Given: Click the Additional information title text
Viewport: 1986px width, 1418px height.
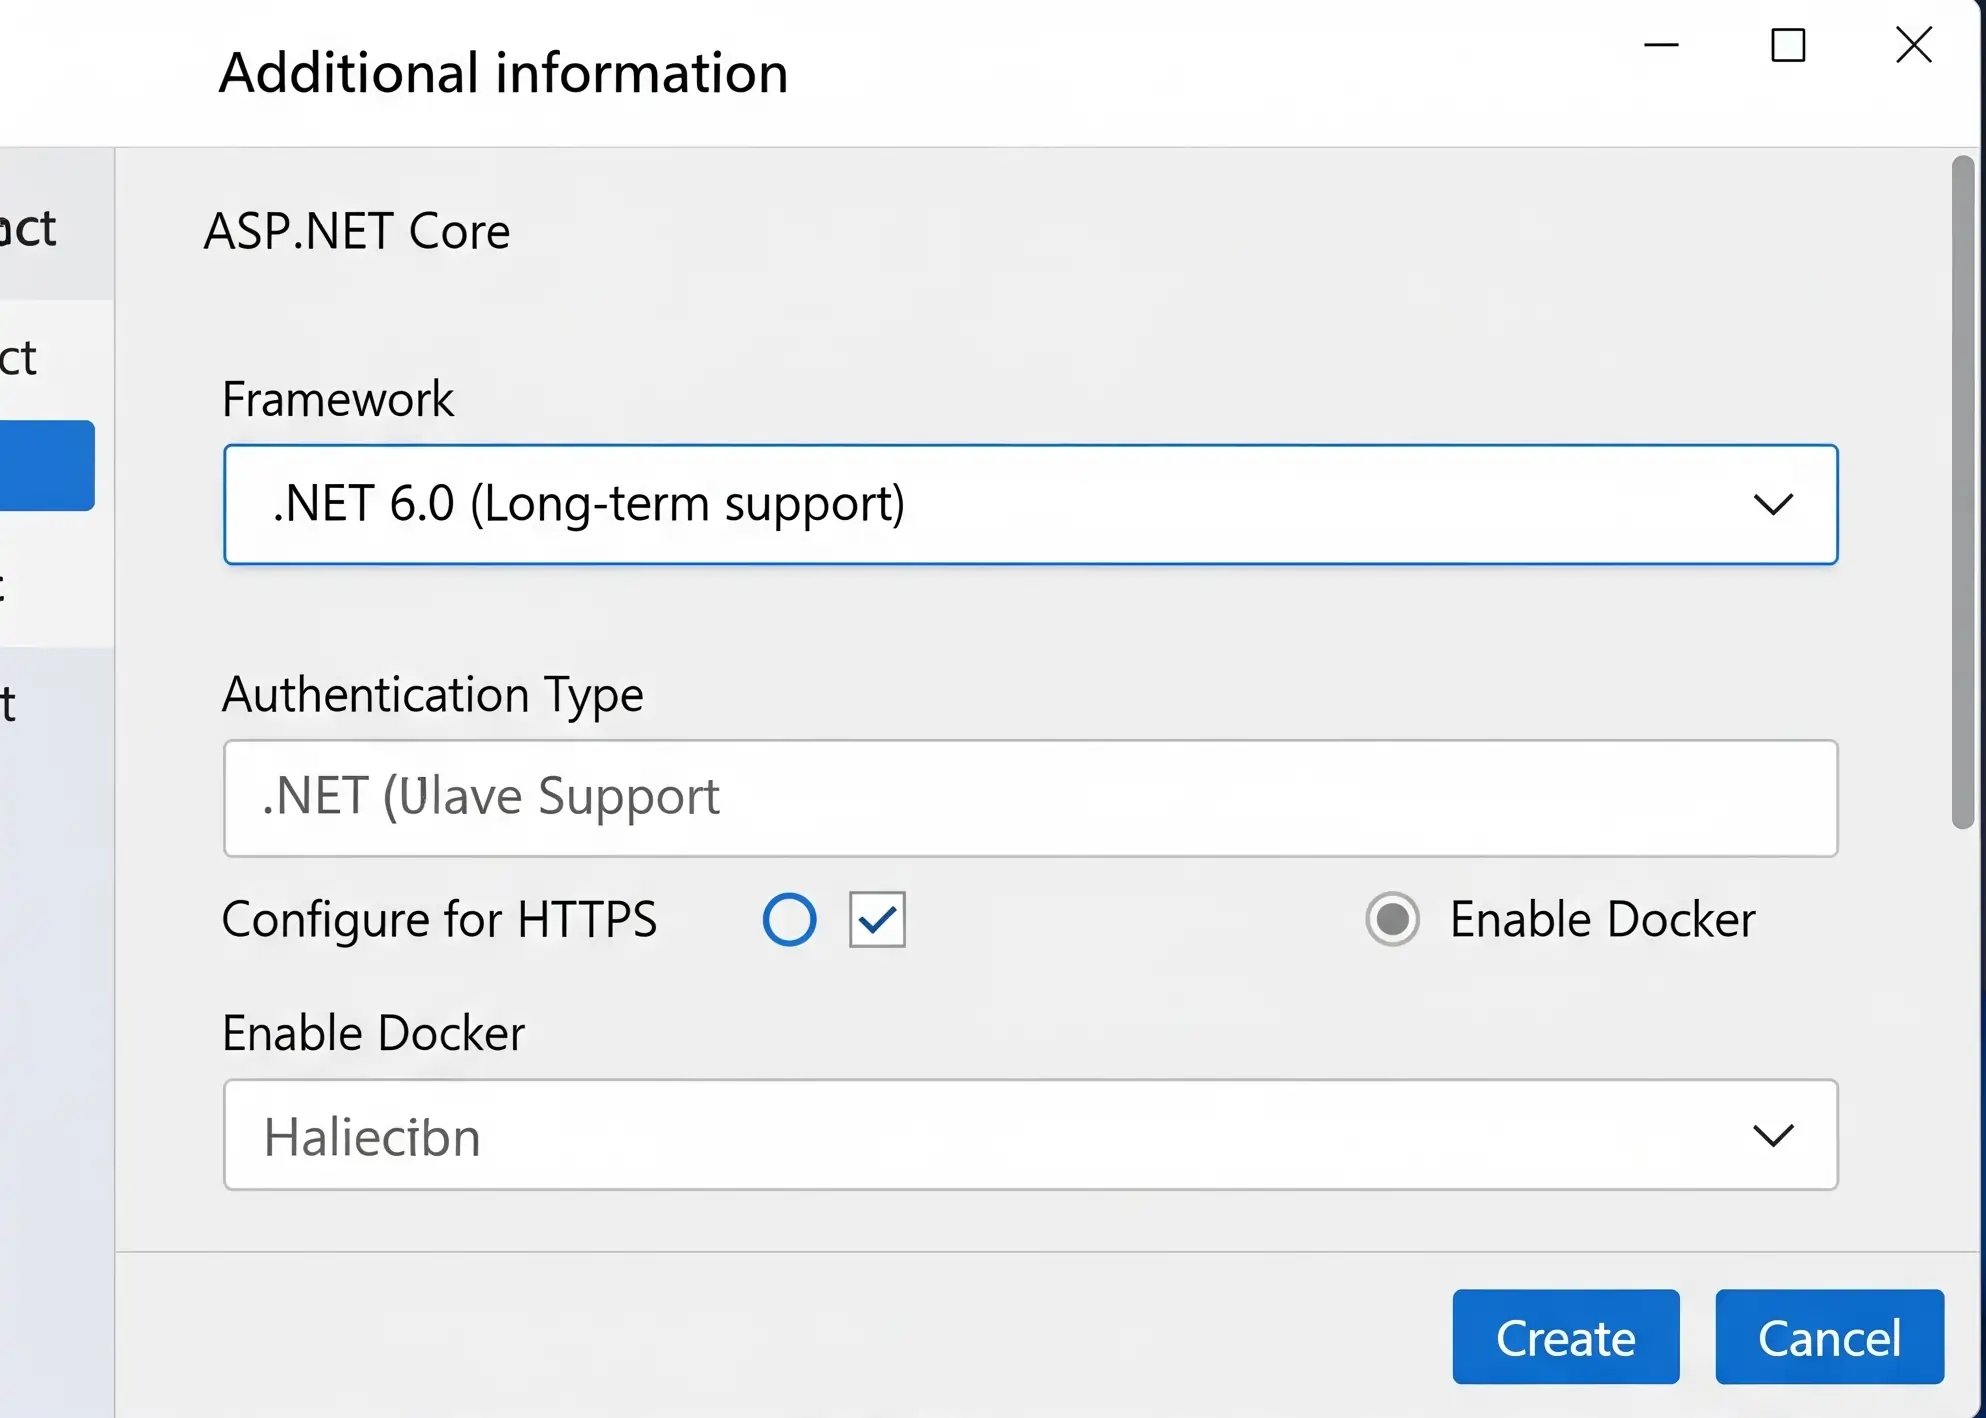Looking at the screenshot, I should (x=503, y=73).
